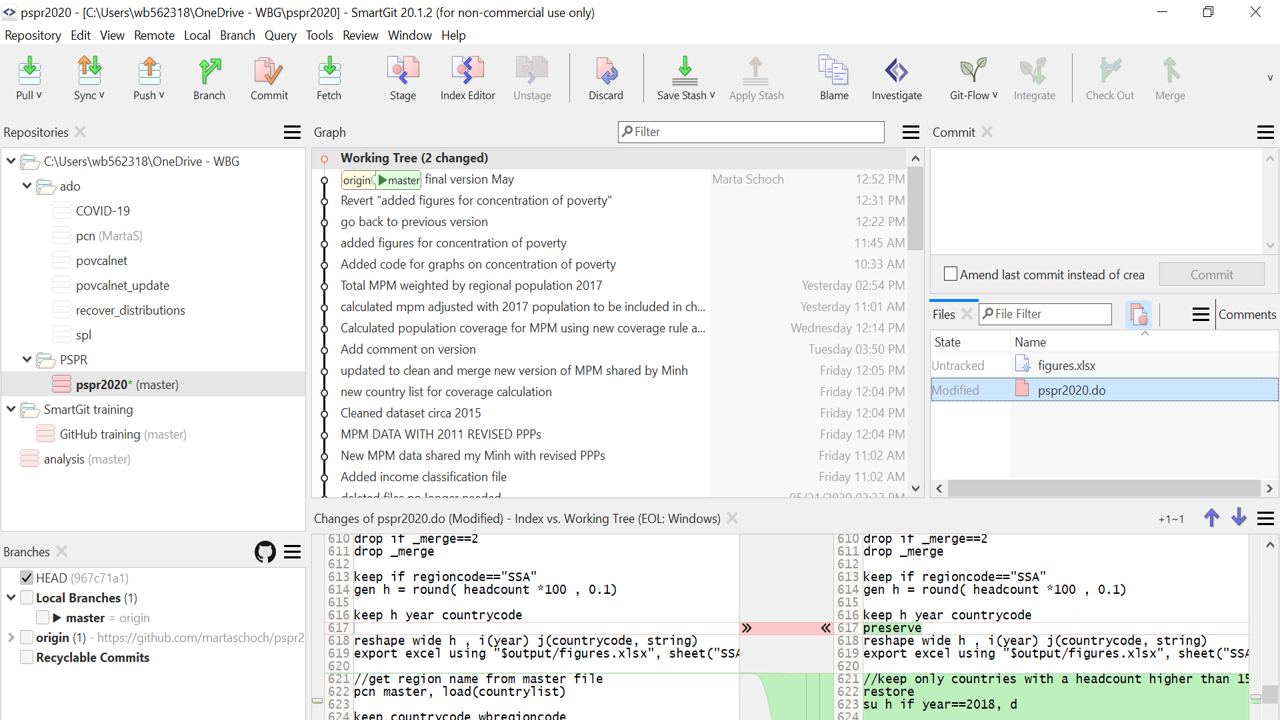Click the Save Stash icon
The height and width of the screenshot is (720, 1280).
coord(684,70)
